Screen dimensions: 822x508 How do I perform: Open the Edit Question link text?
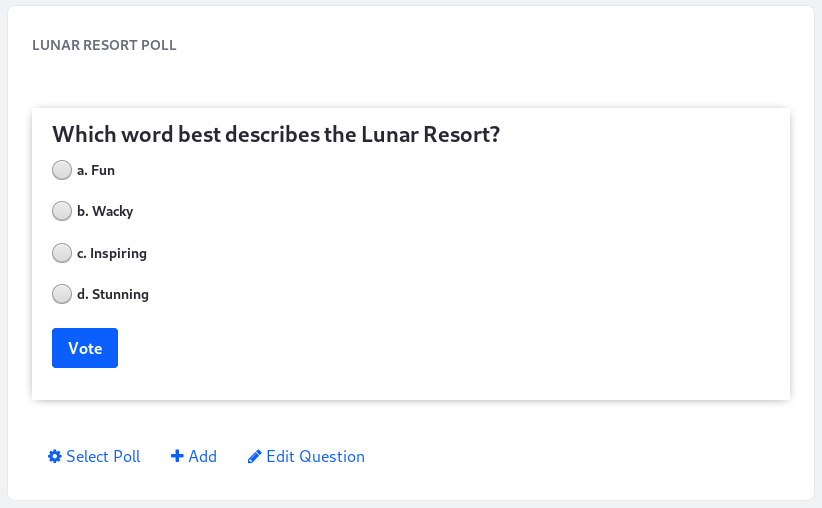(316, 457)
